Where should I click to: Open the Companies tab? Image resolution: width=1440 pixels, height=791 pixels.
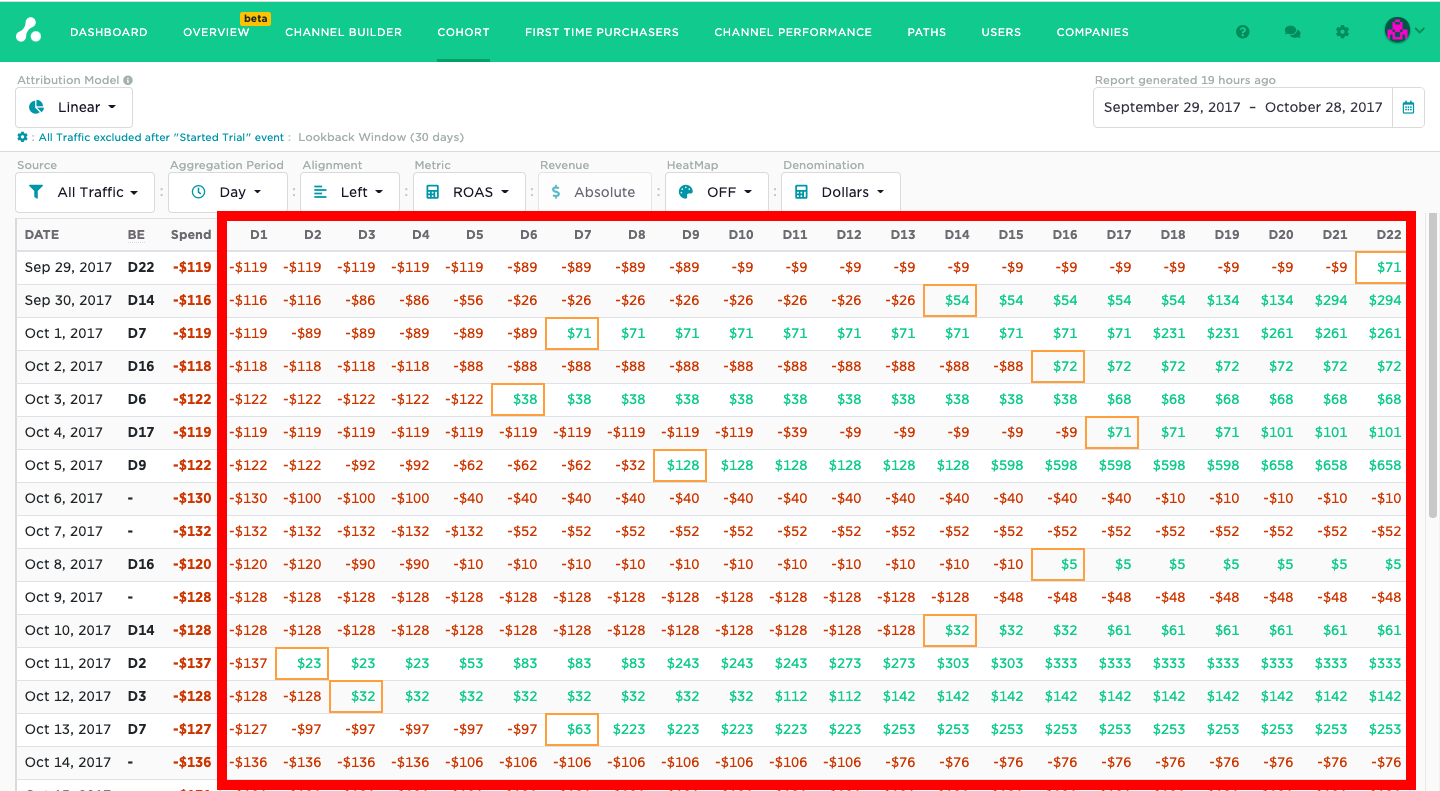(1092, 32)
